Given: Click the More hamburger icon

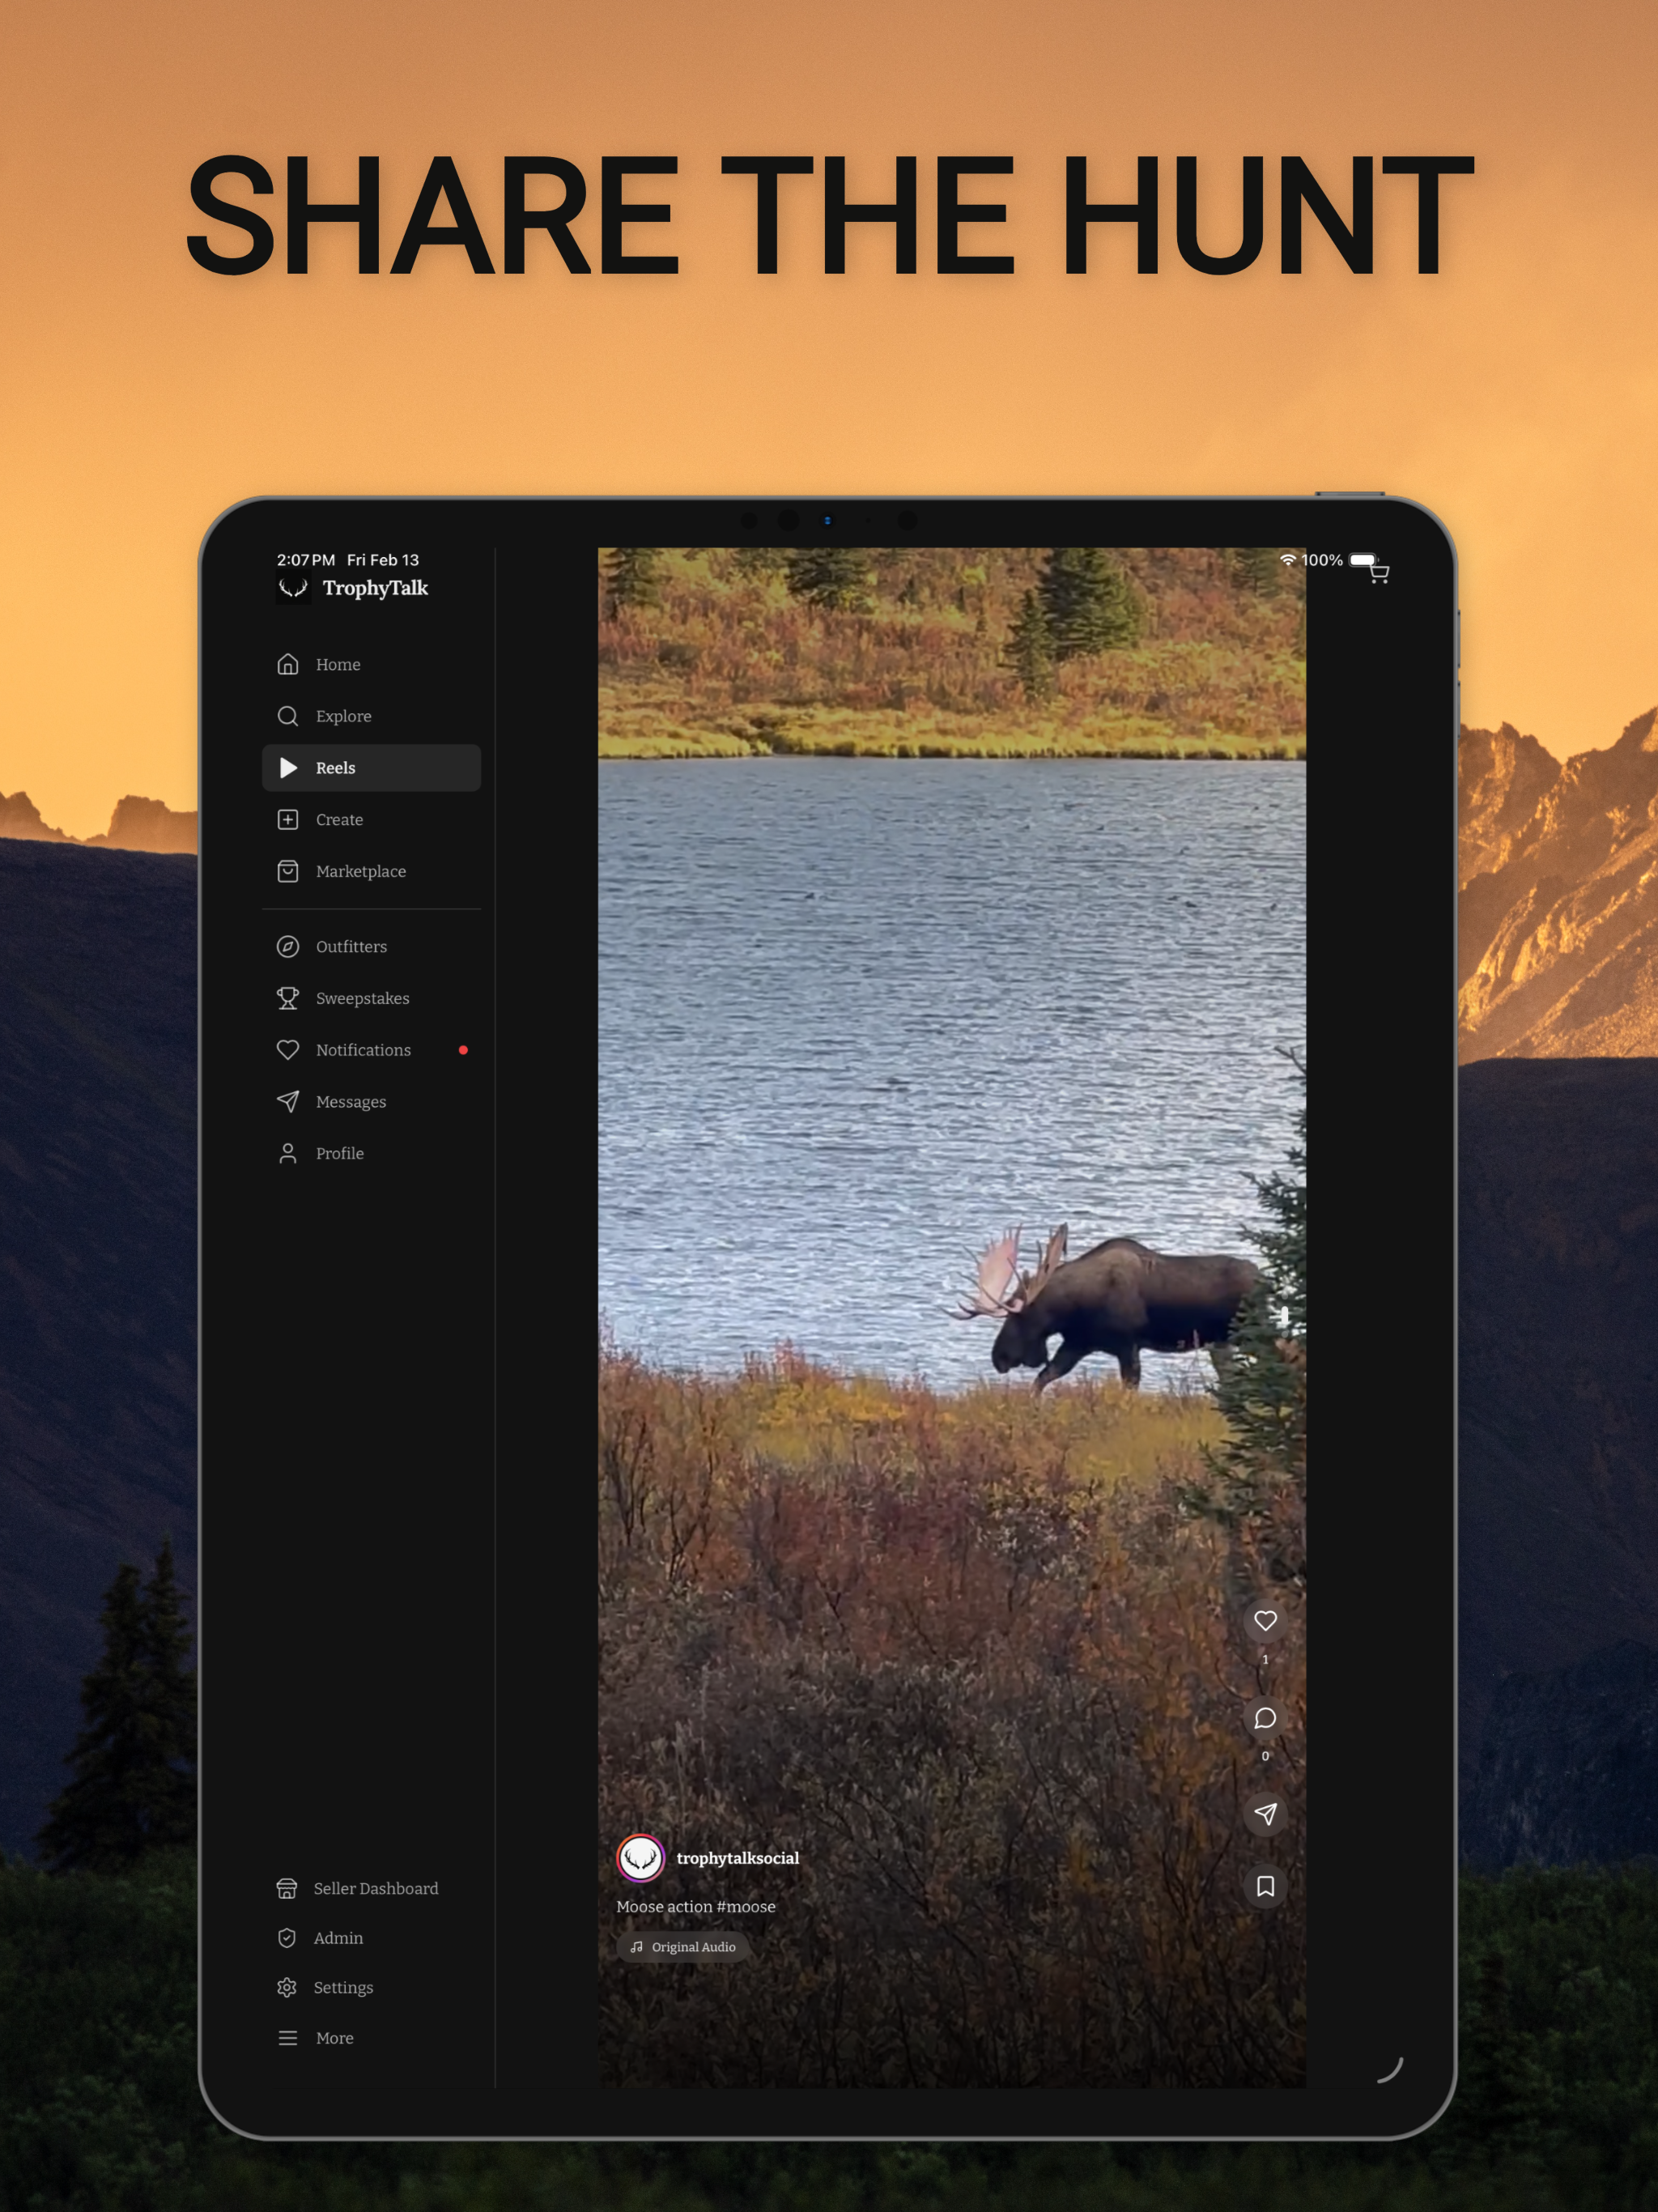Looking at the screenshot, I should (x=288, y=2038).
